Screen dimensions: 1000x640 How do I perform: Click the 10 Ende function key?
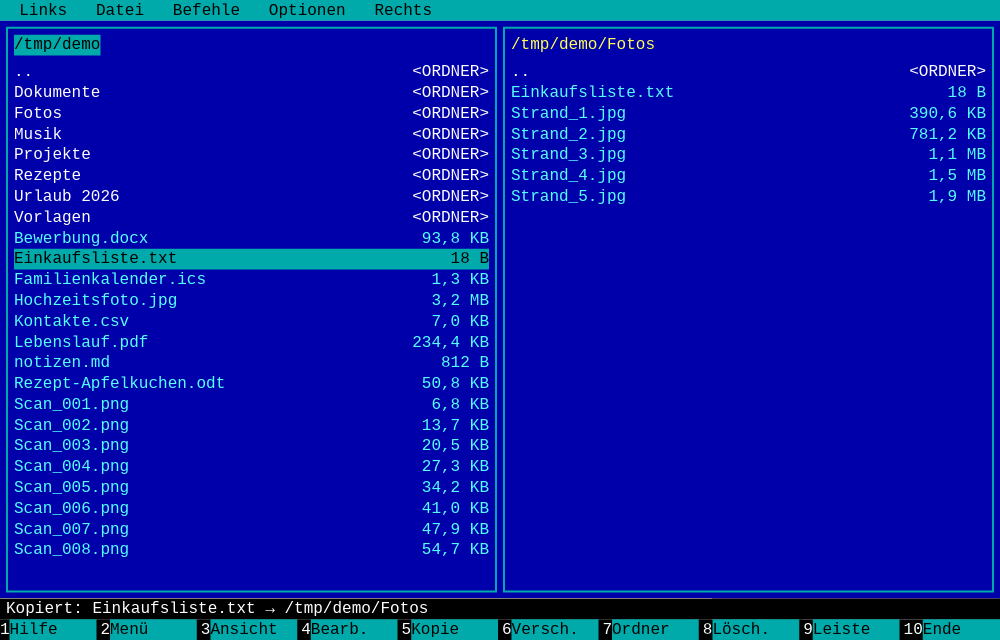(950, 629)
